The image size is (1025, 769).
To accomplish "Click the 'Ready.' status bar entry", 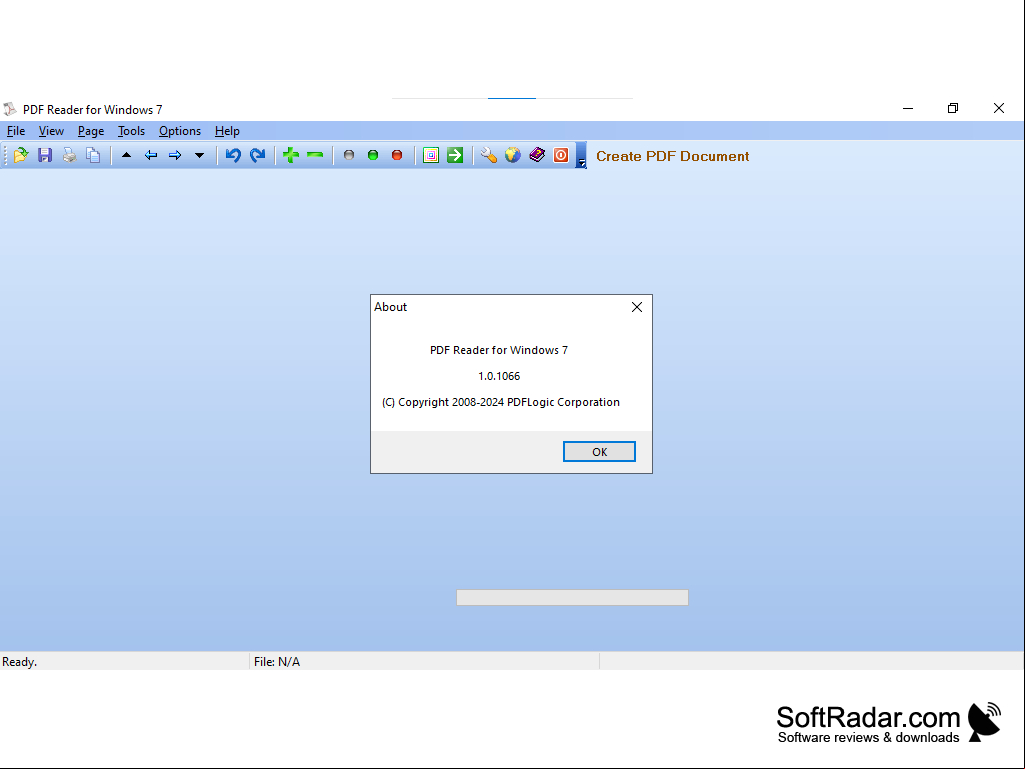I will pyautogui.click(x=20, y=662).
